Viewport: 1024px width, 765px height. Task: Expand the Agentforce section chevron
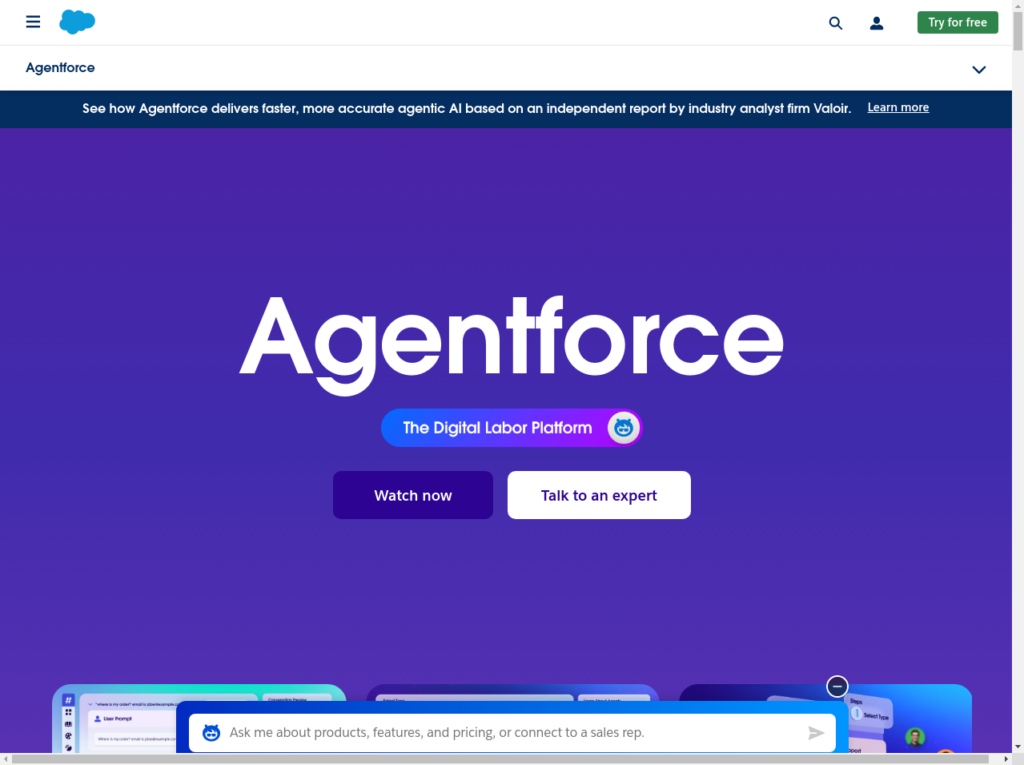(978, 69)
